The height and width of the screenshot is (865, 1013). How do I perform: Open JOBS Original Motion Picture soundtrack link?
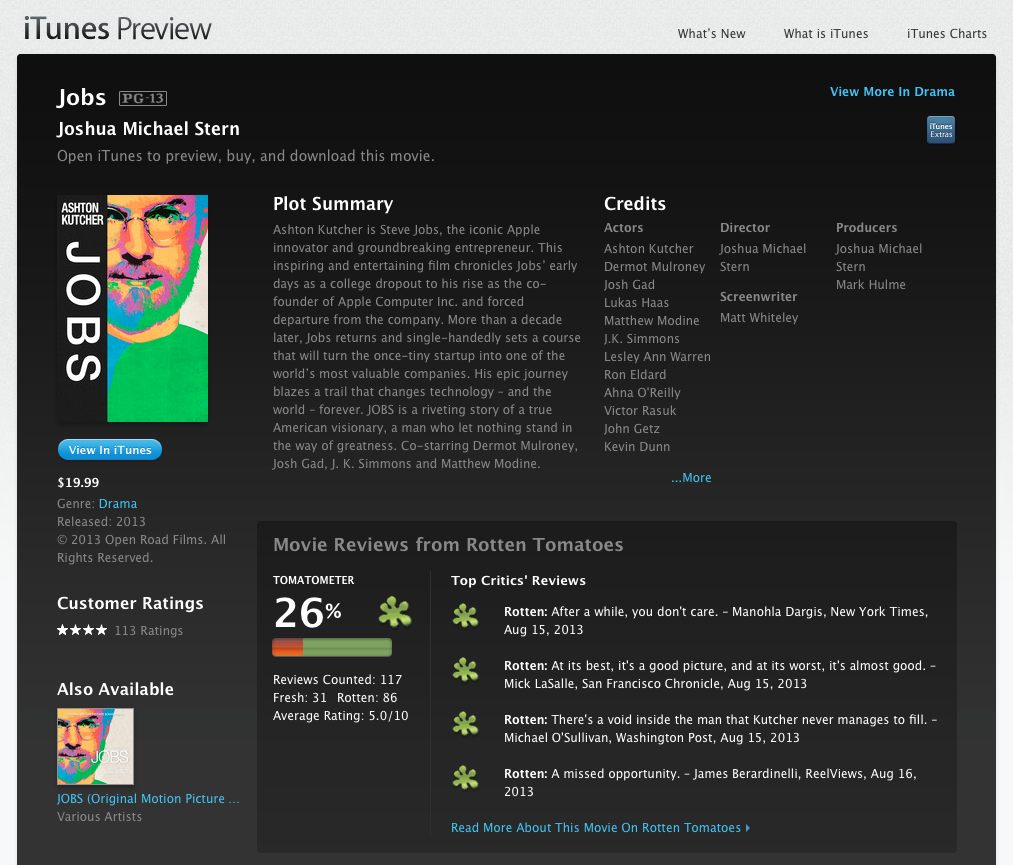[x=148, y=799]
